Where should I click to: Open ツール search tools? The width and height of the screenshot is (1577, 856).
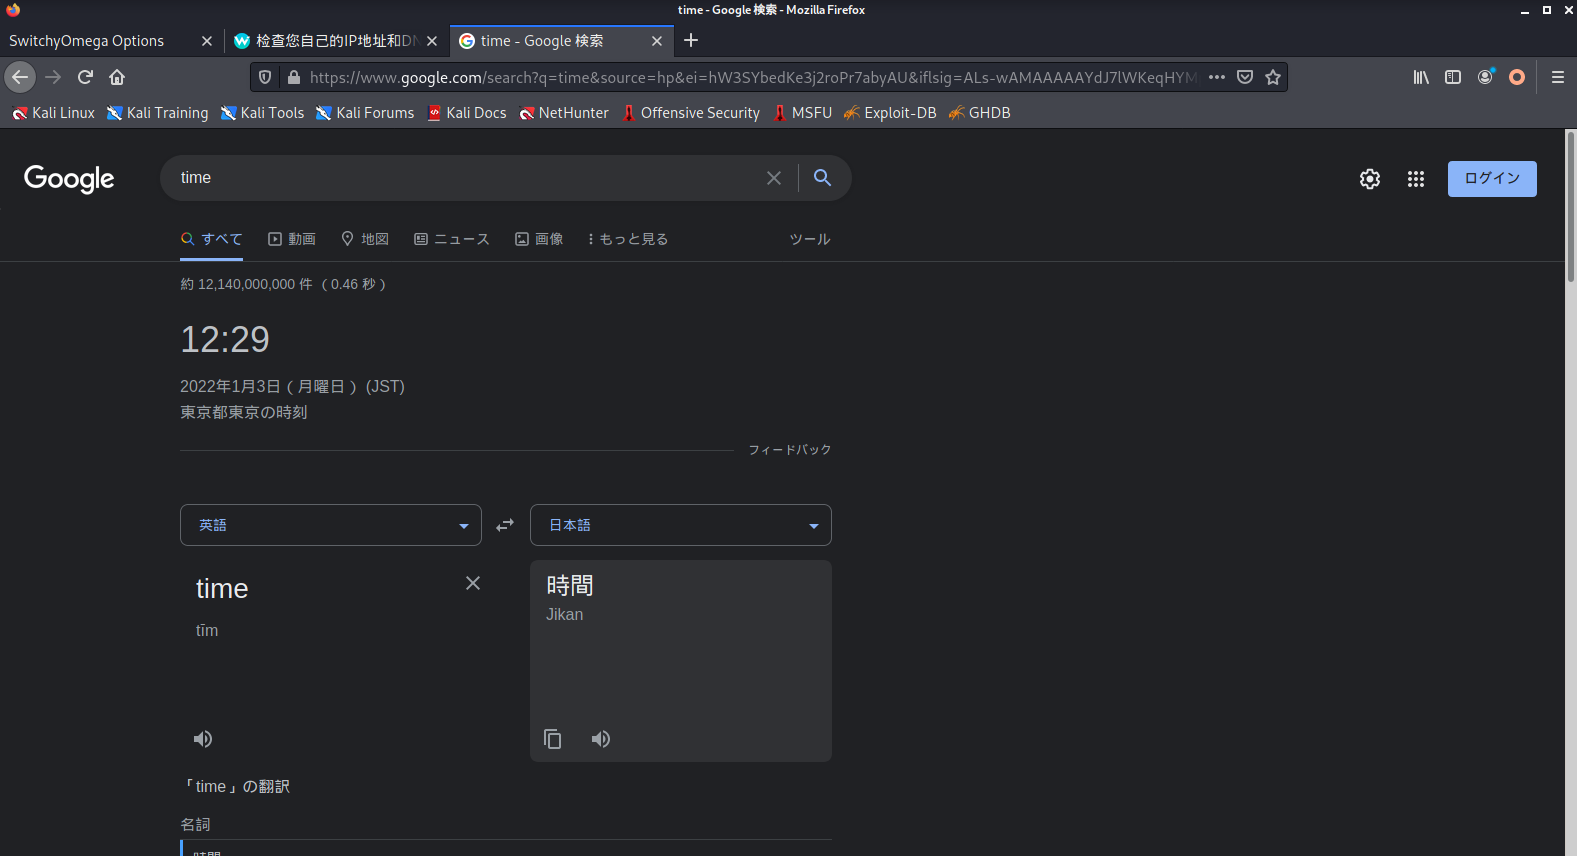(810, 239)
